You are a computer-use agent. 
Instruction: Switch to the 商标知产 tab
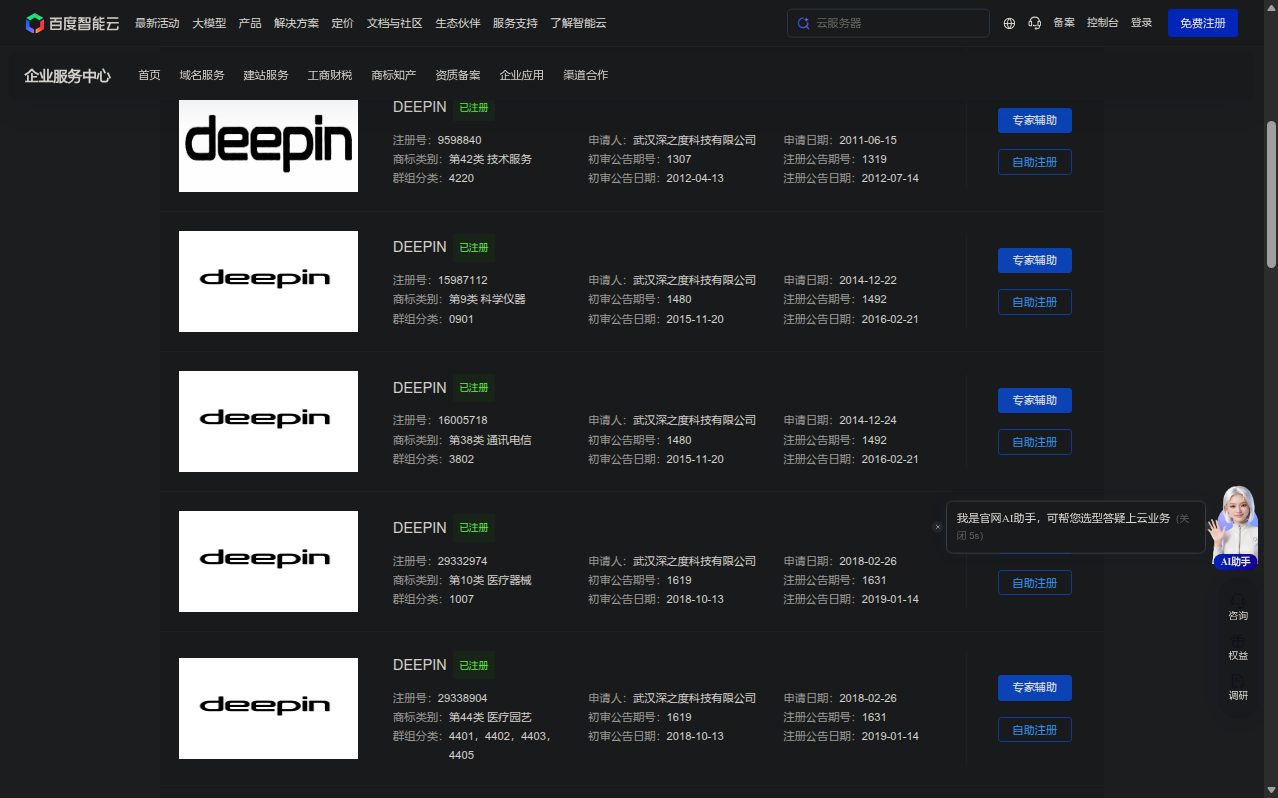(394, 75)
